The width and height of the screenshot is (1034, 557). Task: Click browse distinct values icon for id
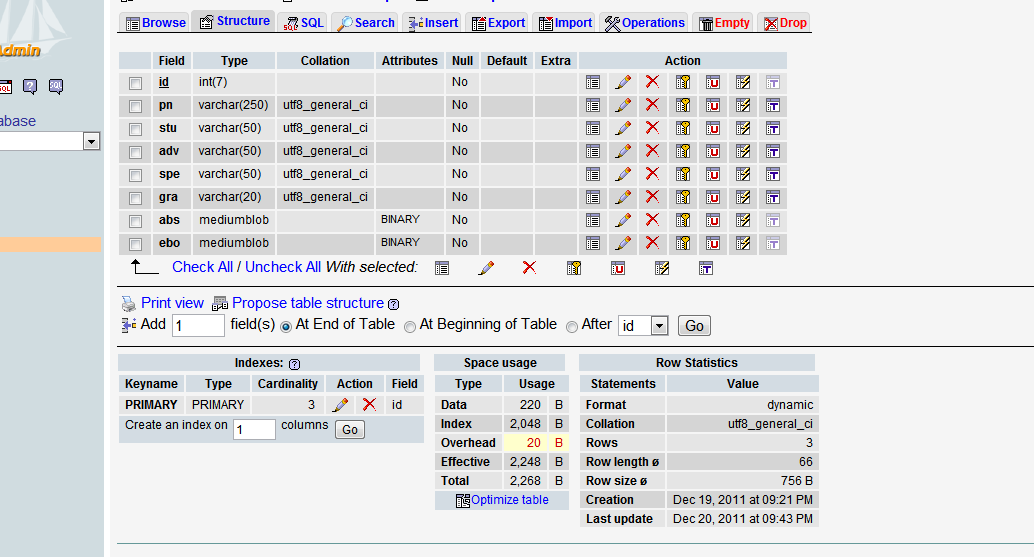click(593, 82)
